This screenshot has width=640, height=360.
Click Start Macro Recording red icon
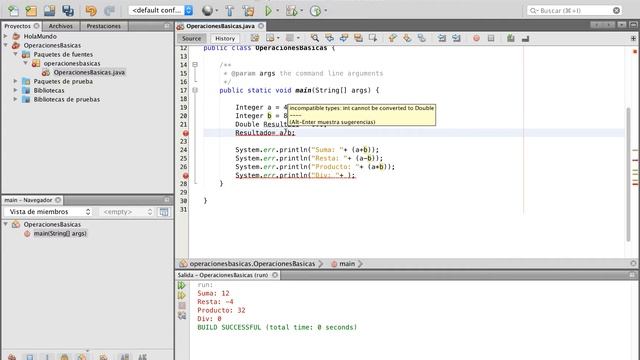click(476, 38)
